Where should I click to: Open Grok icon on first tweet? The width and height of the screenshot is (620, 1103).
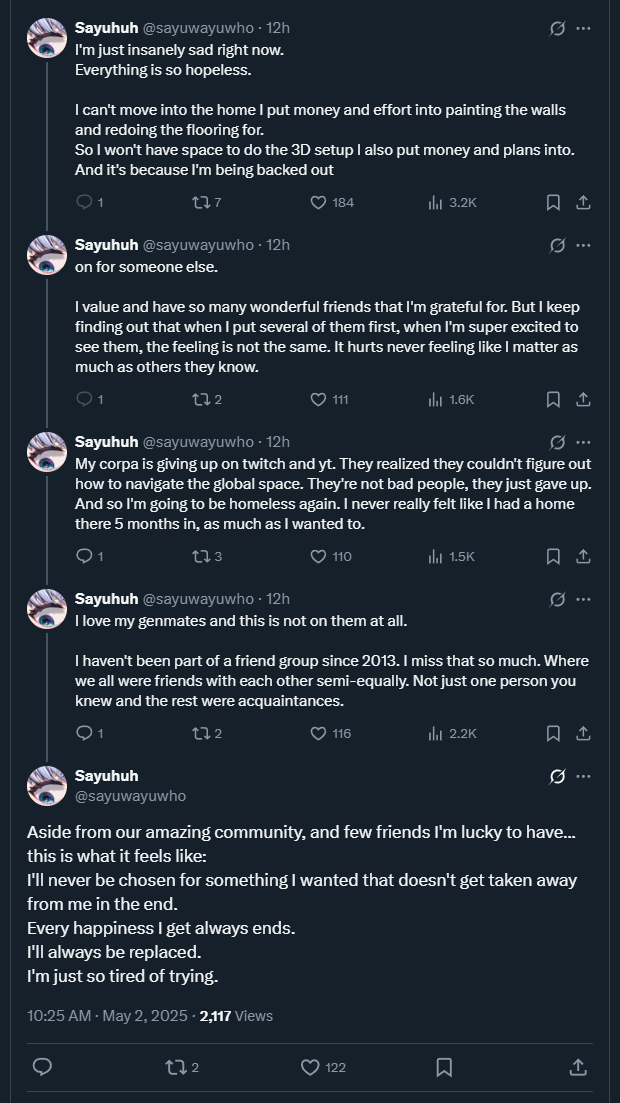[x=558, y=28]
